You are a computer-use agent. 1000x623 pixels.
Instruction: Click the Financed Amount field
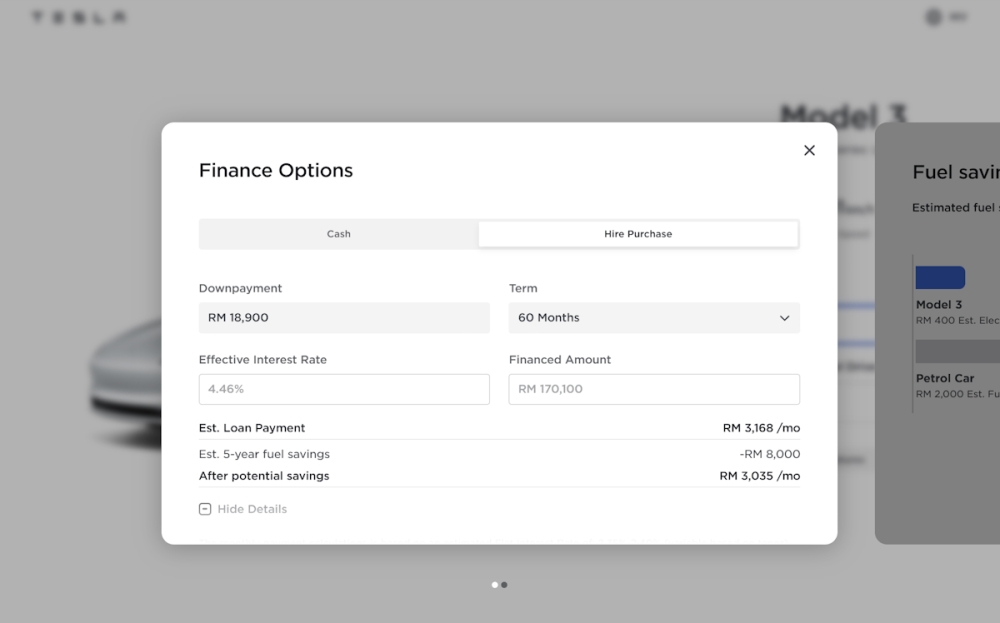(x=653, y=389)
